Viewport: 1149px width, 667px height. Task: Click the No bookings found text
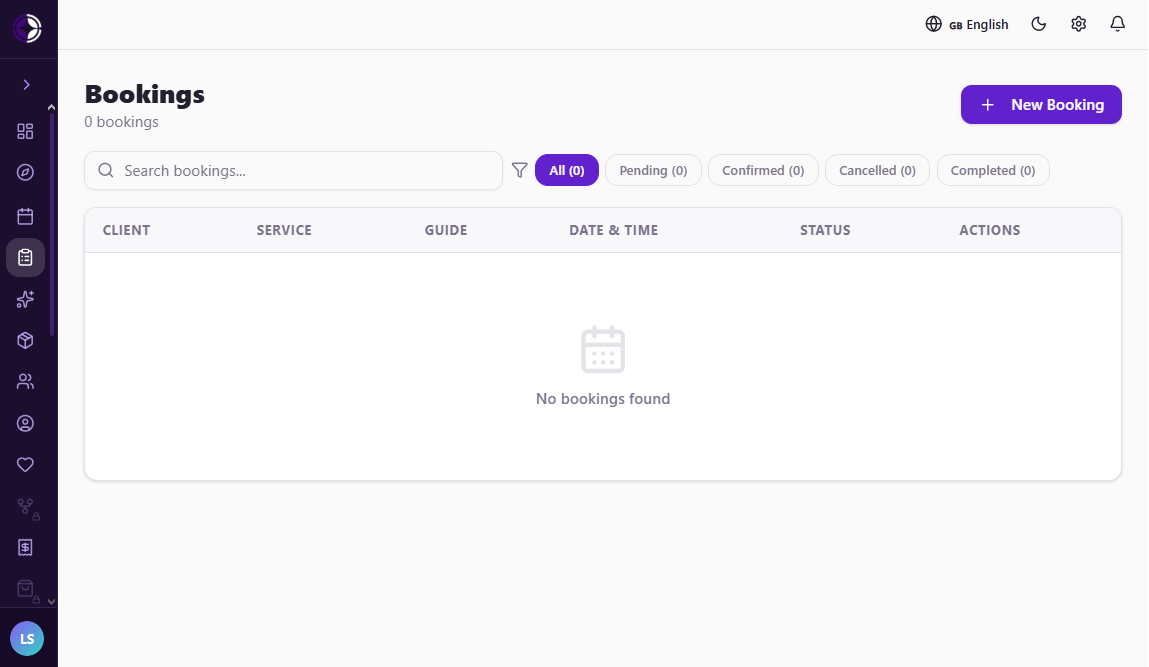pos(603,399)
